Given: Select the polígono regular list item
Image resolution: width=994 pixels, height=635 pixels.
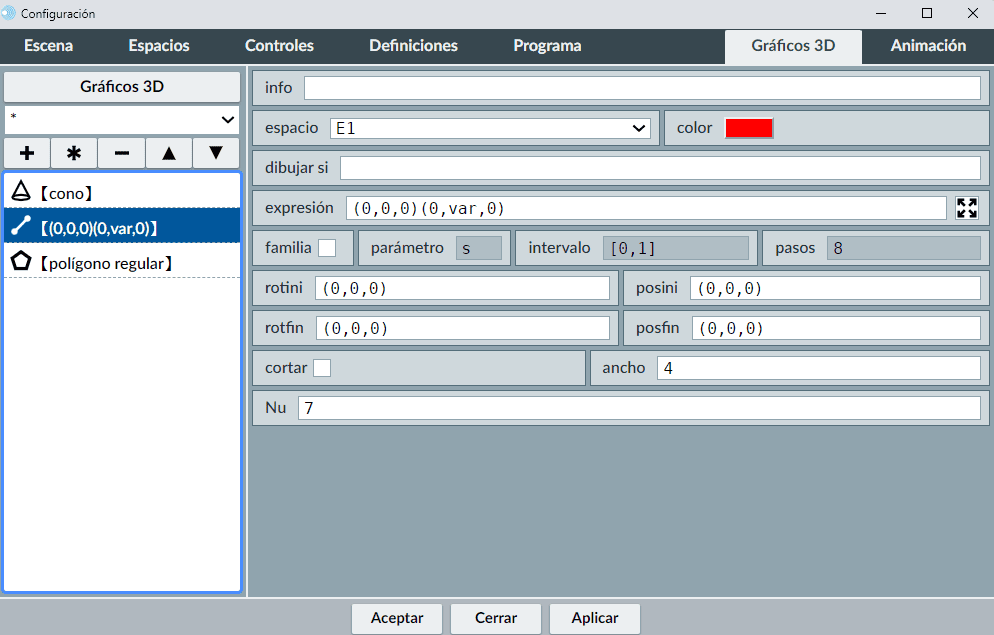Looking at the screenshot, I should pos(122,263).
